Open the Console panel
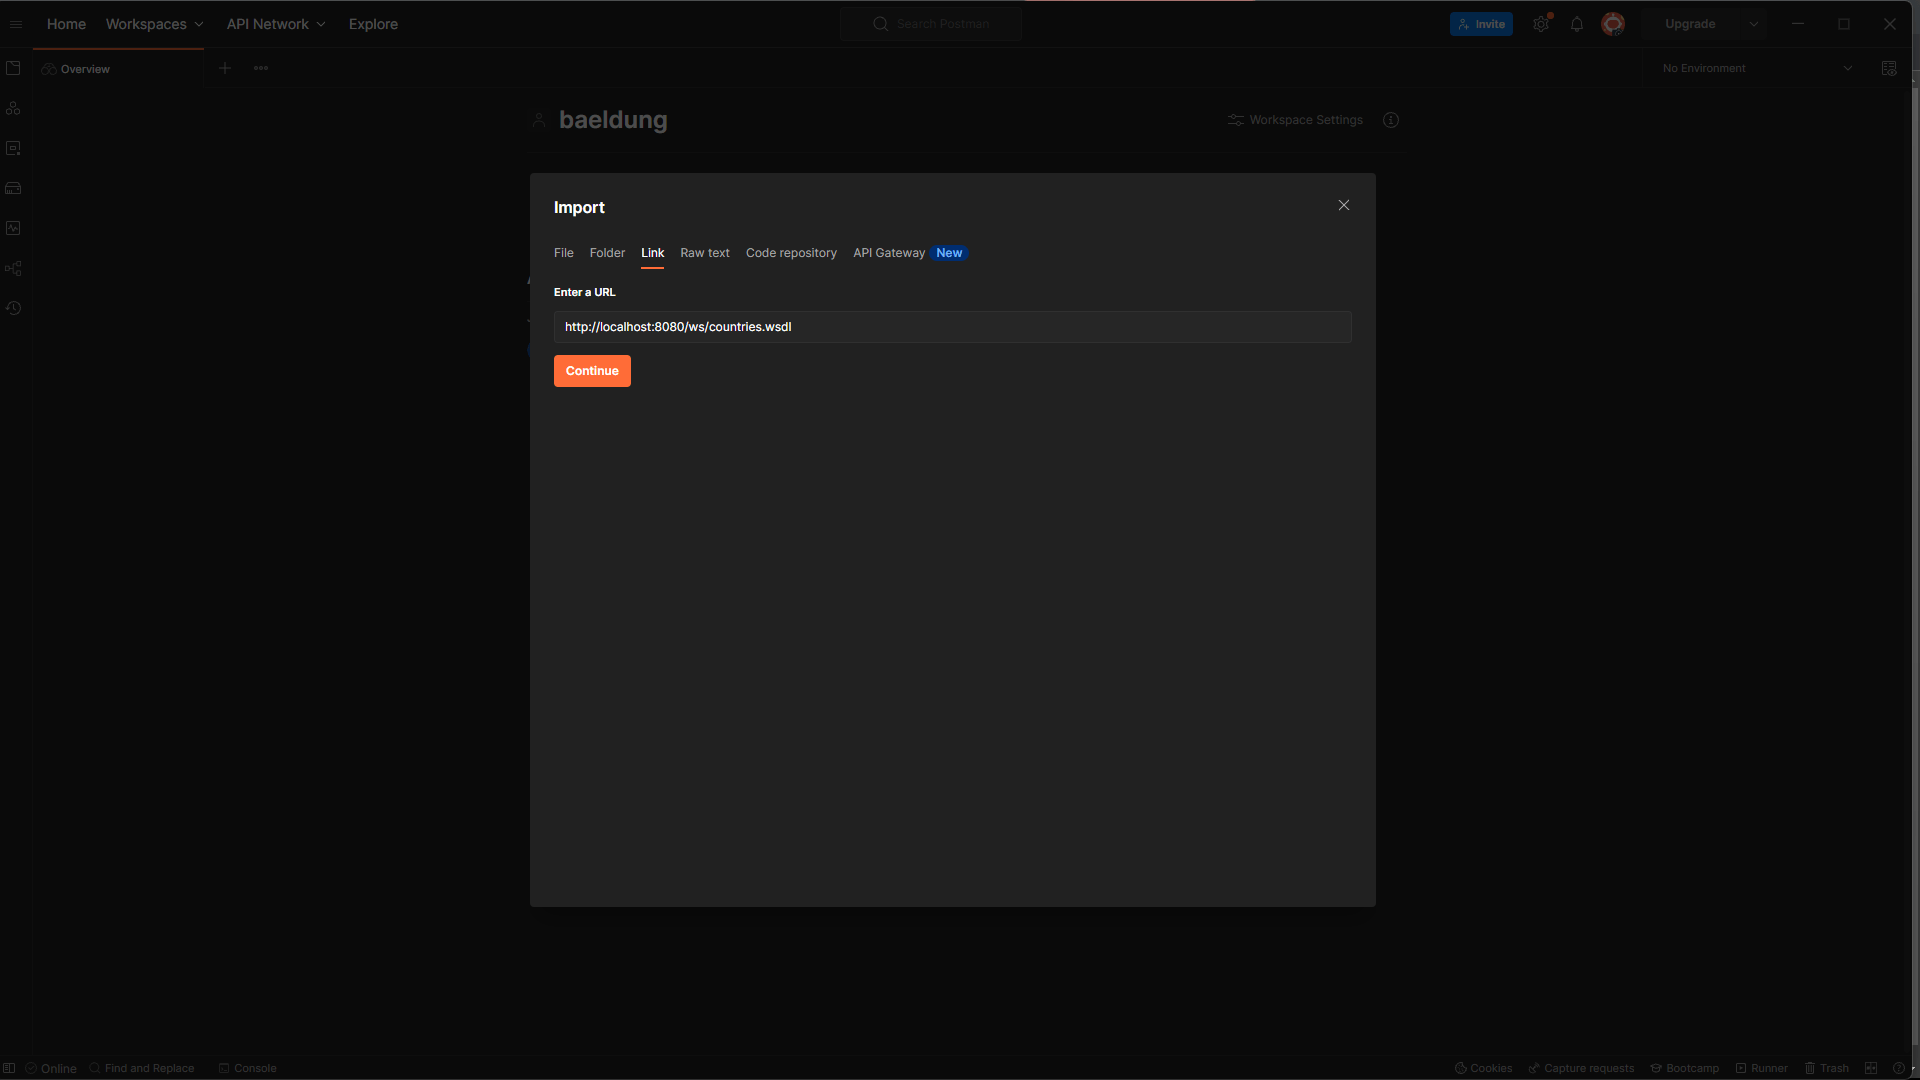Image resolution: width=1920 pixels, height=1080 pixels. pos(247,1068)
